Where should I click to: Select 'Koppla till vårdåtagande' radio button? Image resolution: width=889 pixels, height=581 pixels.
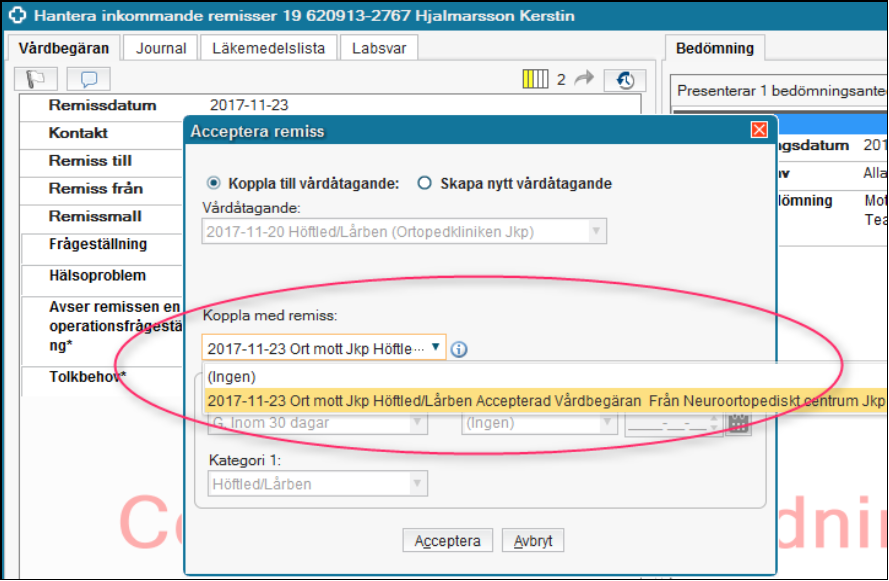[x=213, y=183]
